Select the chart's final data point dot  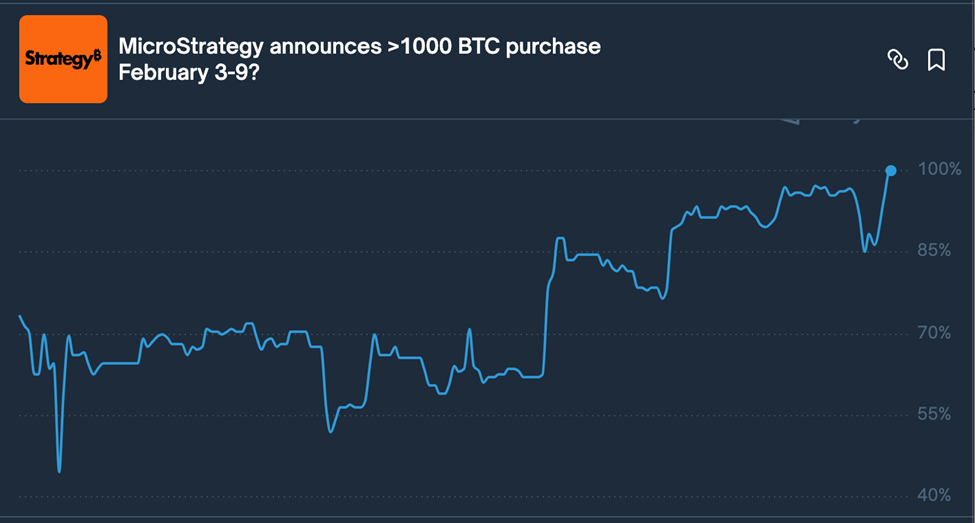891,170
